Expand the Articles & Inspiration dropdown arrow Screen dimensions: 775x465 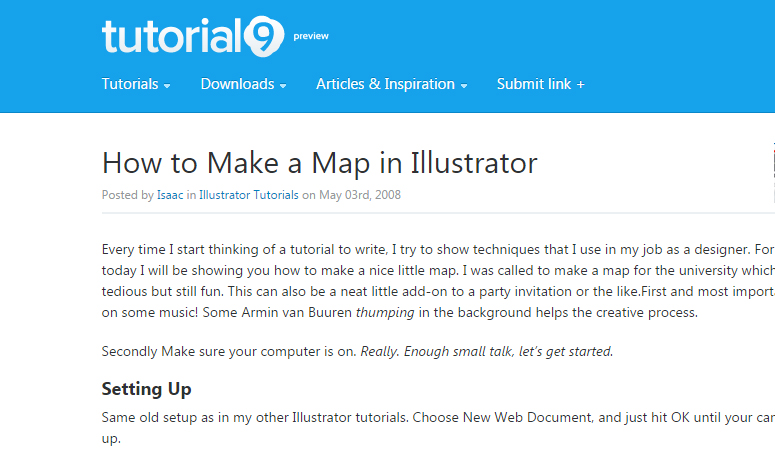point(464,86)
